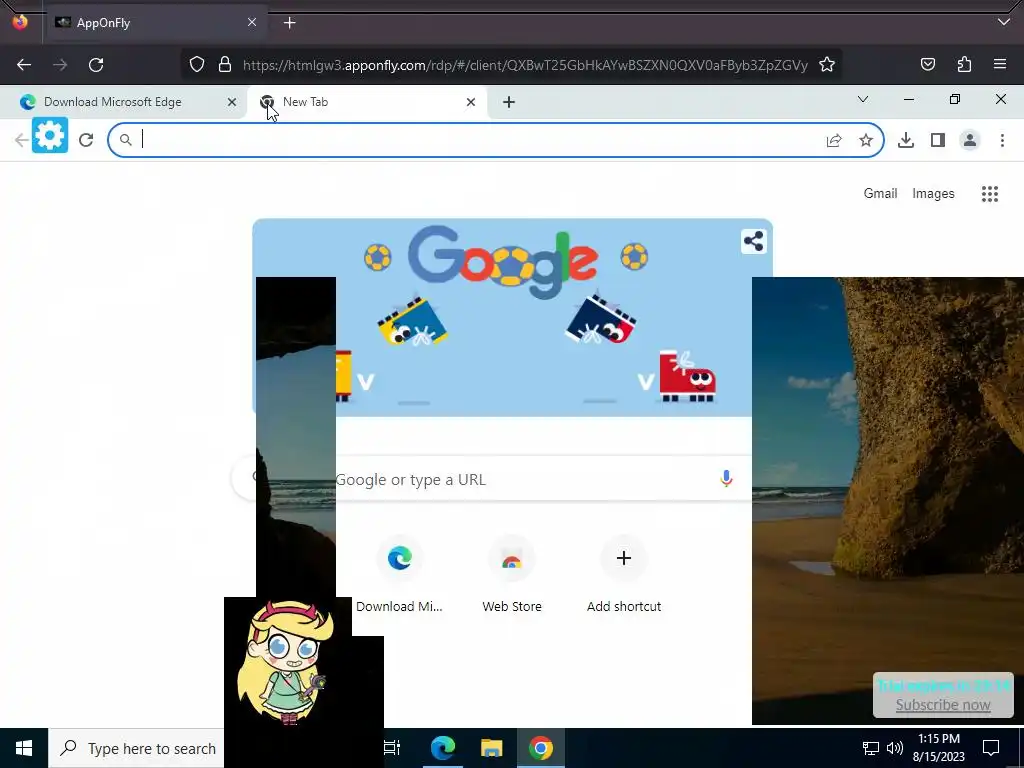Image resolution: width=1024 pixels, height=768 pixels.
Task: Open the network status tray icon
Action: click(871, 748)
